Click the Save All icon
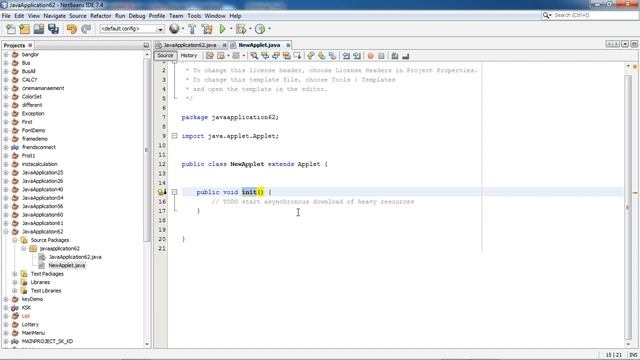Image resolution: width=640 pixels, height=360 pixels. [x=53, y=29]
